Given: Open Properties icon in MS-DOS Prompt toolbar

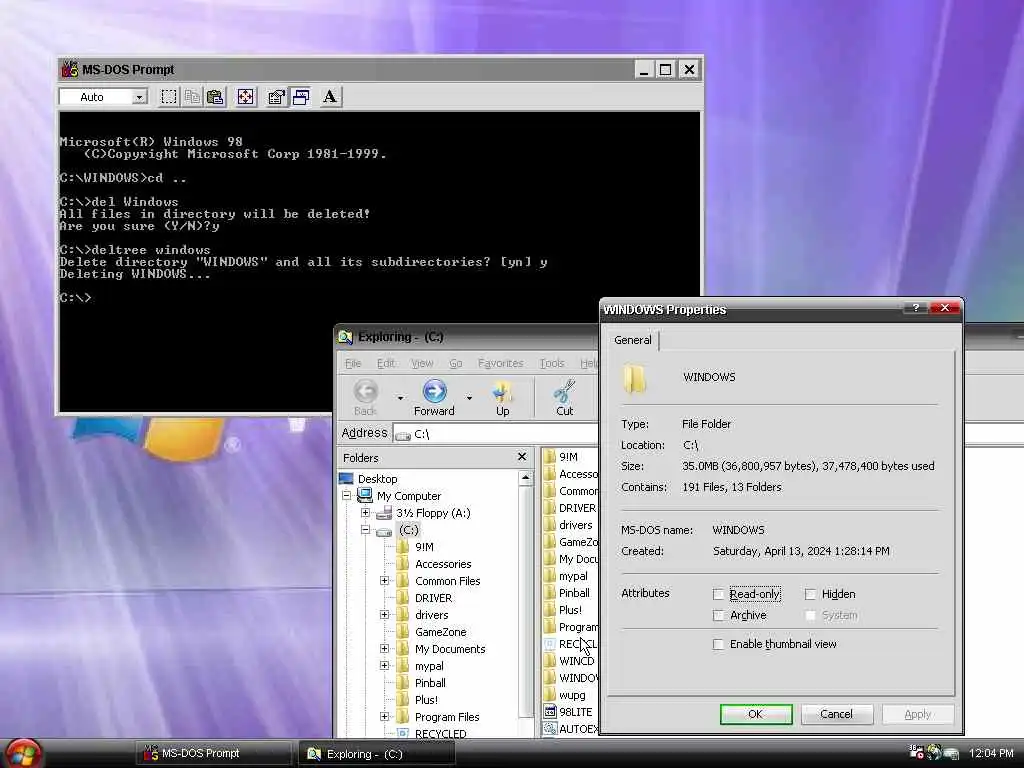Looking at the screenshot, I should 277,97.
